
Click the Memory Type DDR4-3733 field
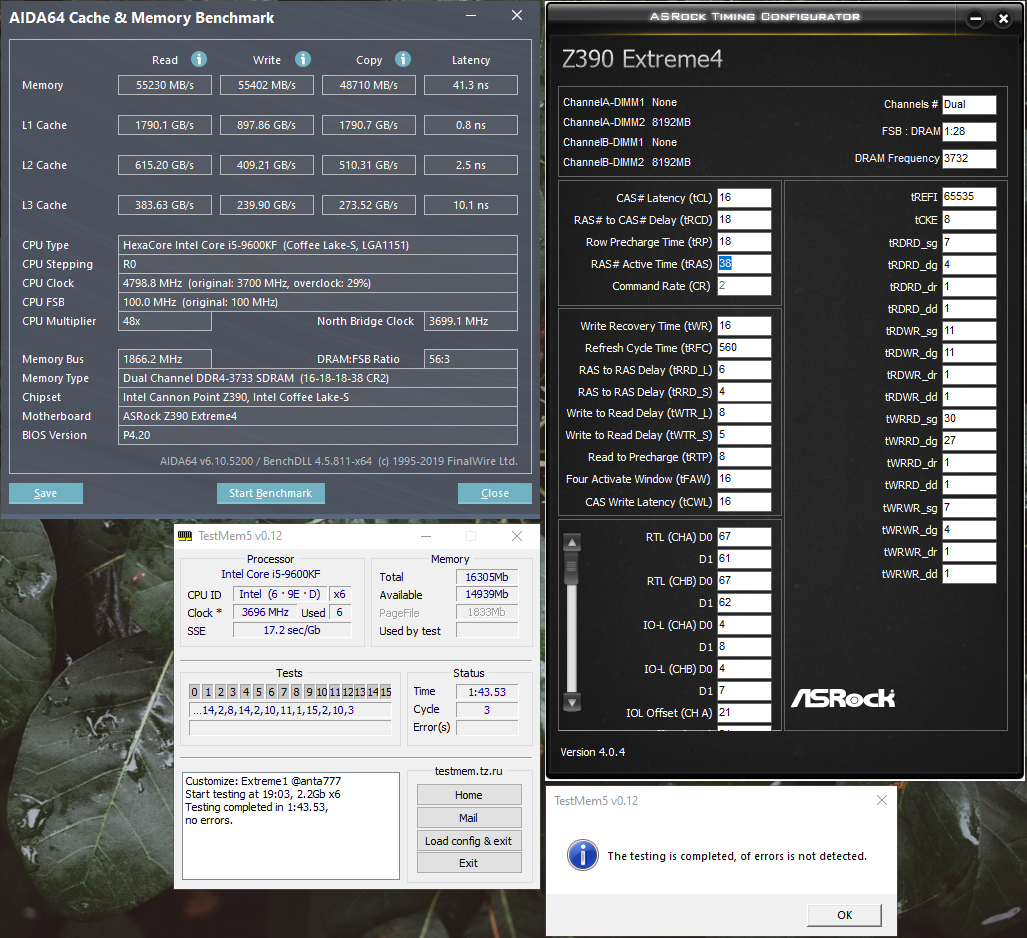(318, 378)
